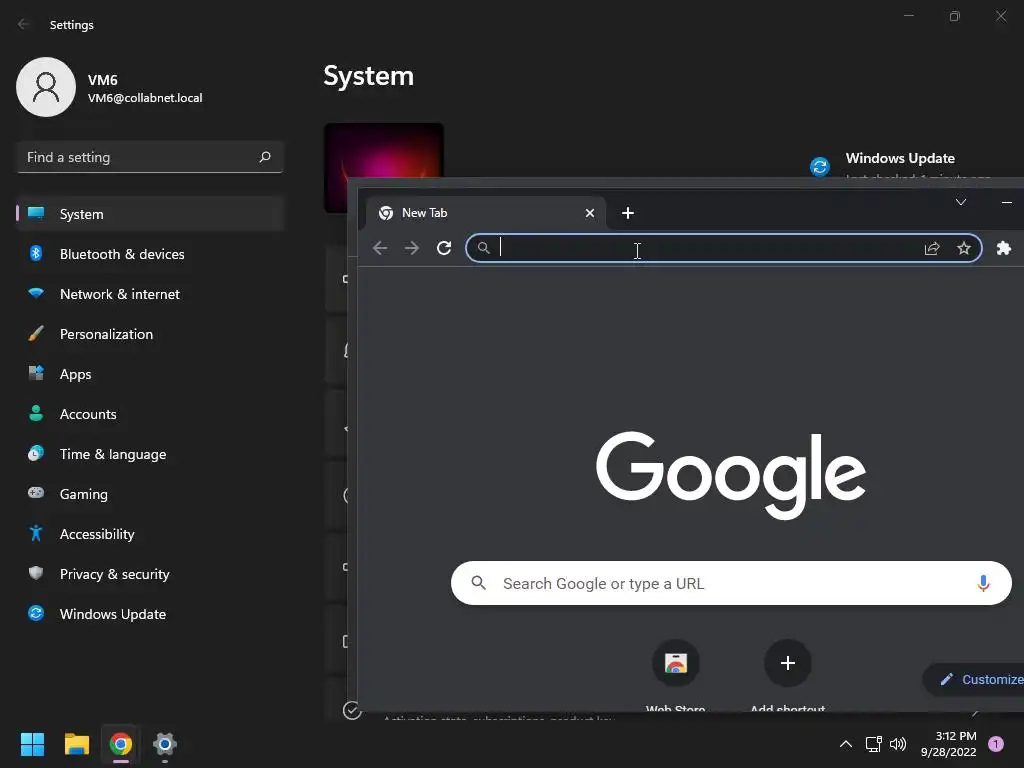Open Time & language settings
The image size is (1024, 768).
point(151,454)
